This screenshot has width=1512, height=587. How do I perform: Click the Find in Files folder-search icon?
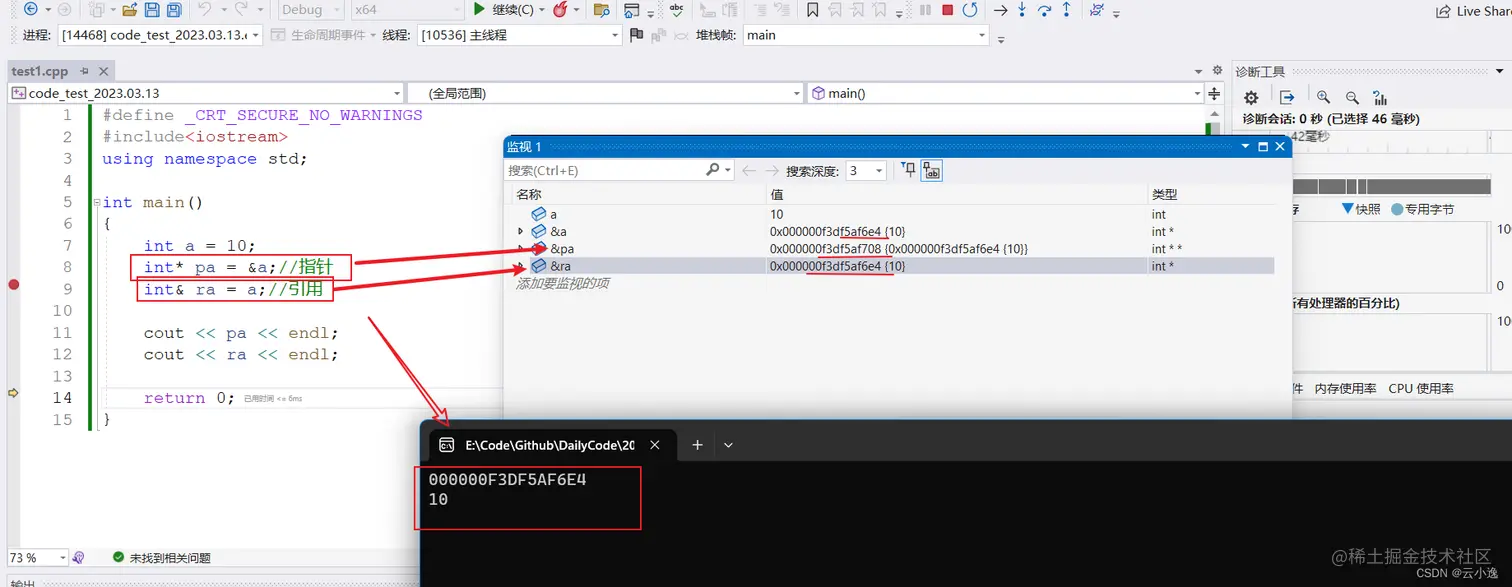[x=601, y=10]
